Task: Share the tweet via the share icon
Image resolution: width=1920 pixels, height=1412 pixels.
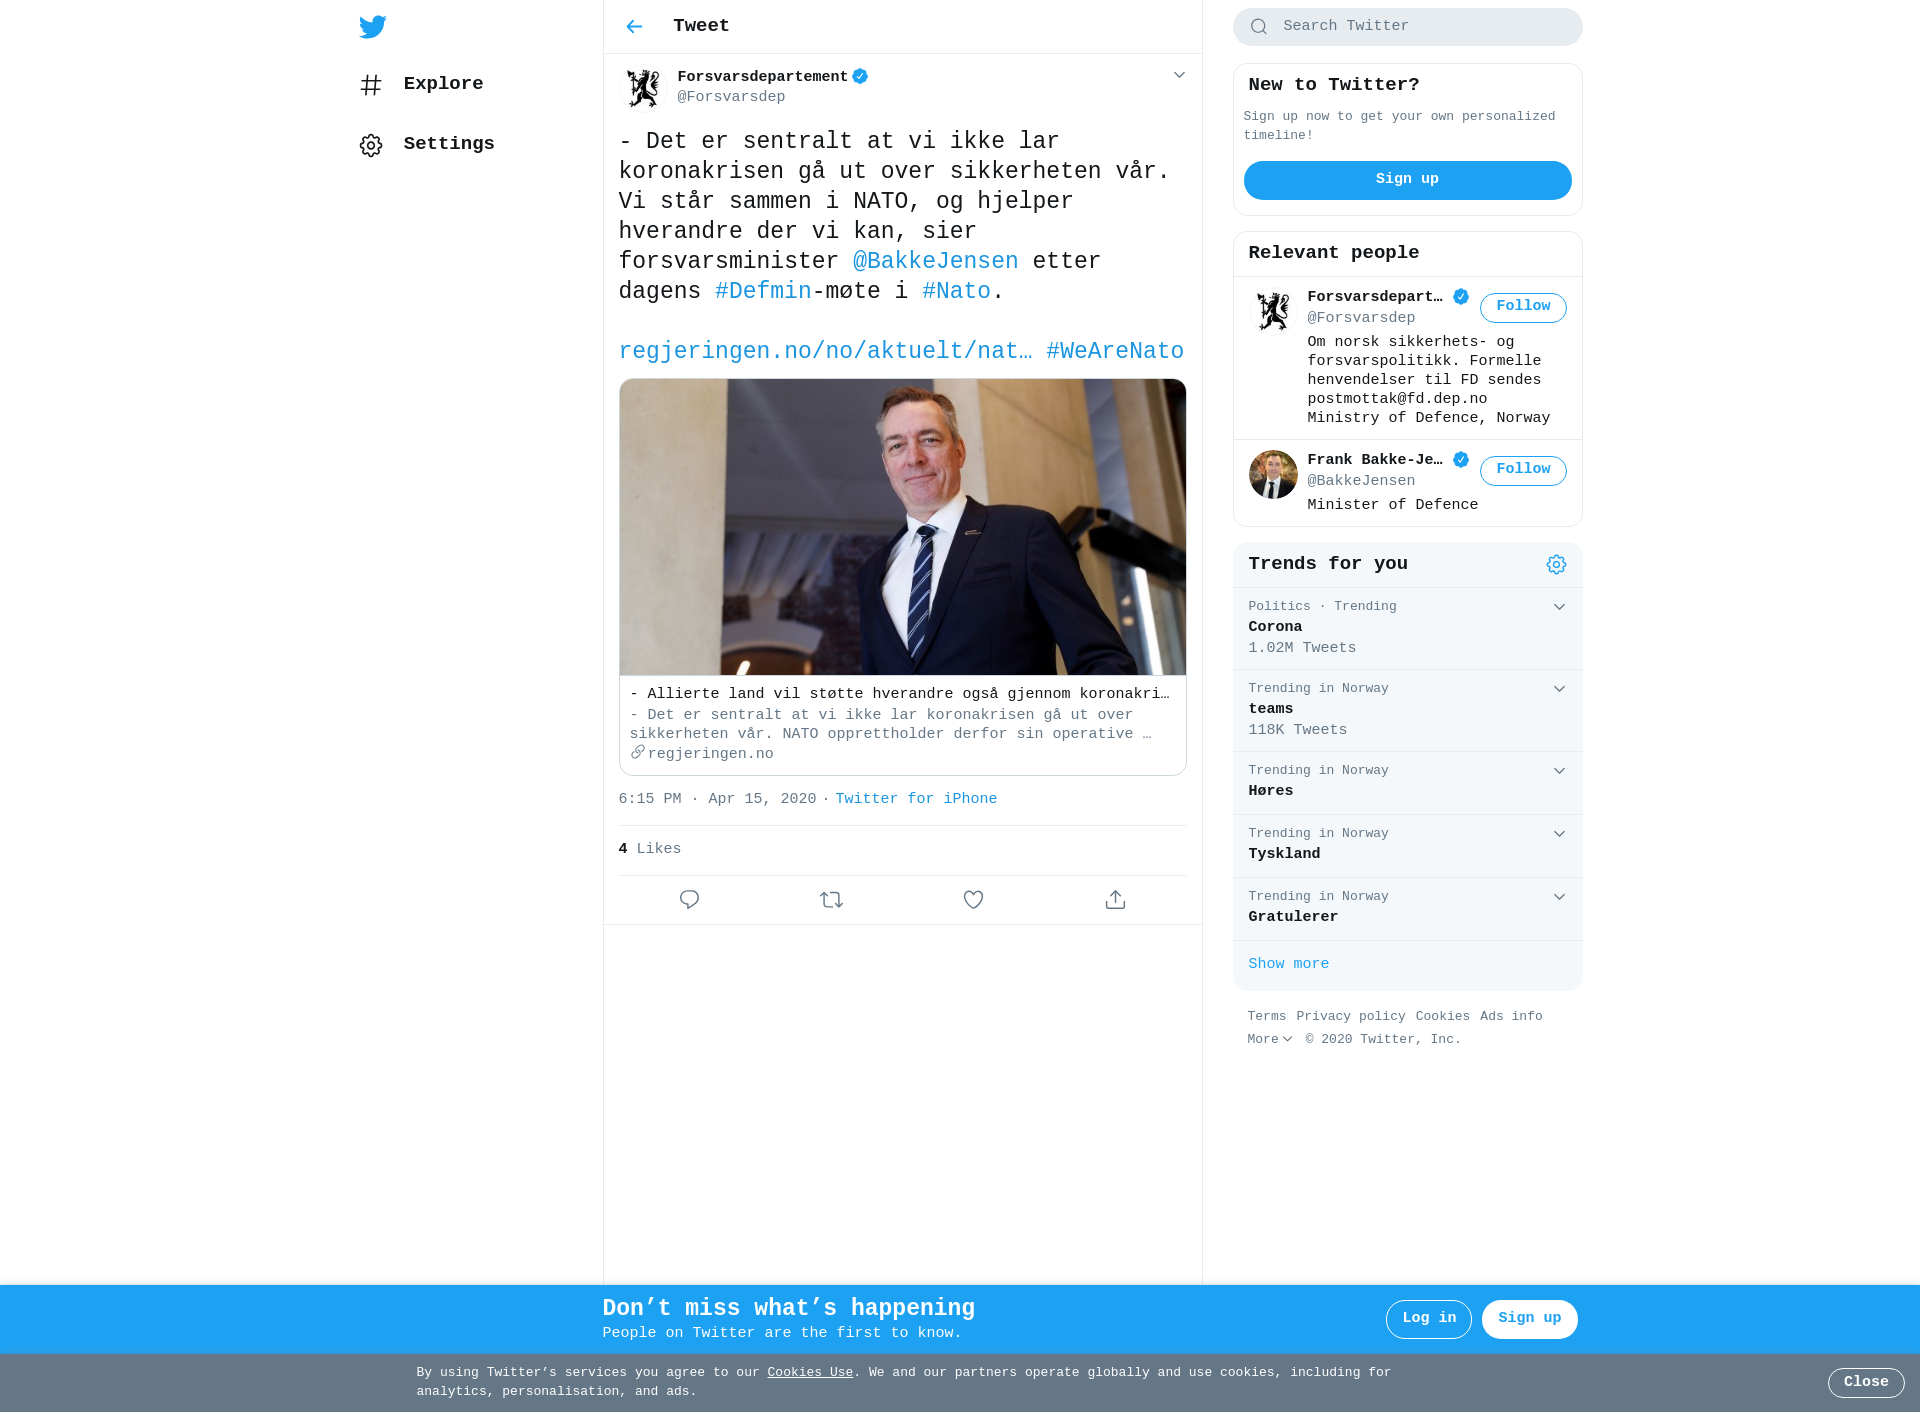Action: (x=1115, y=900)
